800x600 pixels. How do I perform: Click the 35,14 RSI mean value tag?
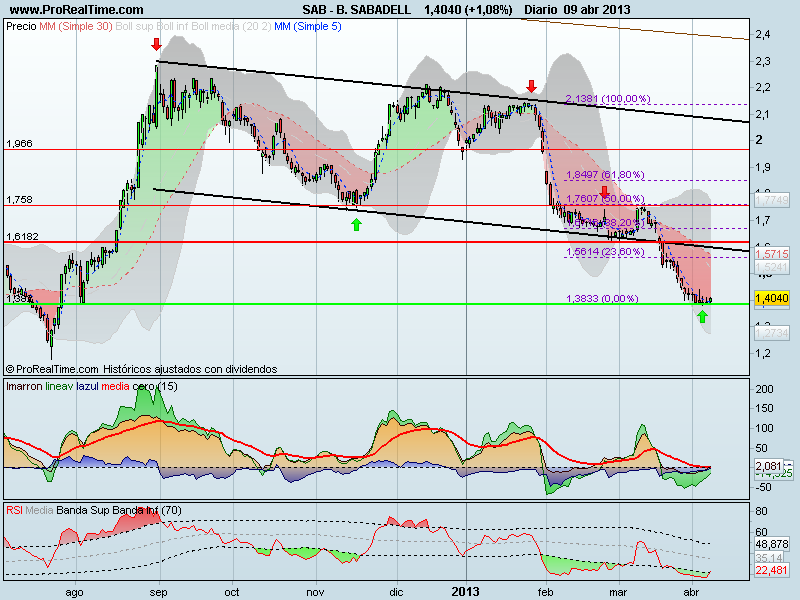pos(769,558)
